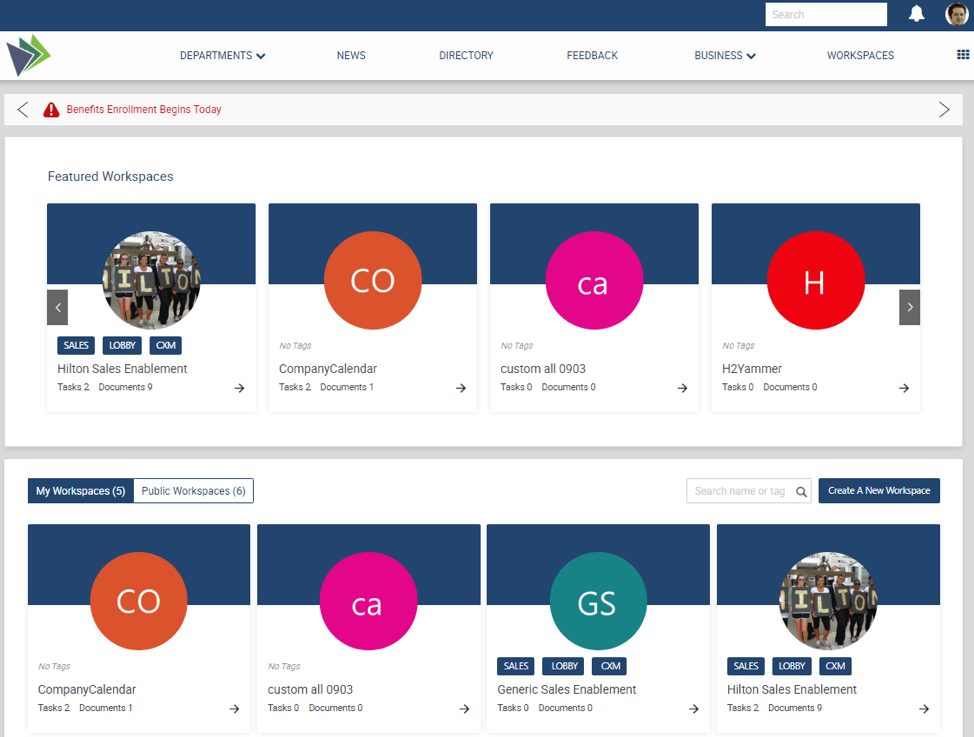
Task: Go to next announcement in the alert bar
Action: (x=943, y=110)
